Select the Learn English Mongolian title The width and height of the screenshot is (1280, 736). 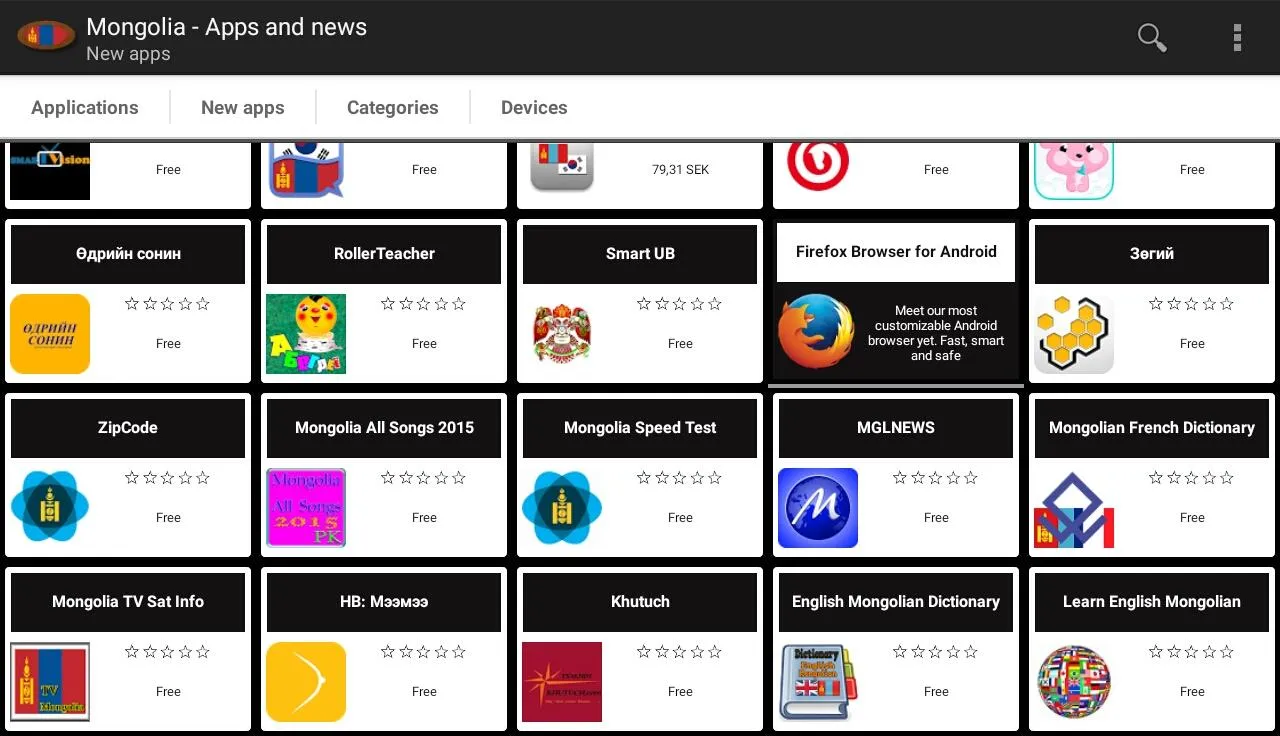point(1152,602)
